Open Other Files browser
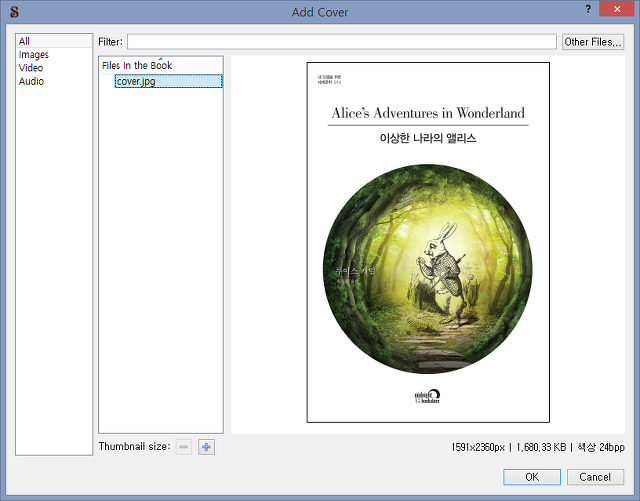The width and height of the screenshot is (640, 501). (593, 42)
